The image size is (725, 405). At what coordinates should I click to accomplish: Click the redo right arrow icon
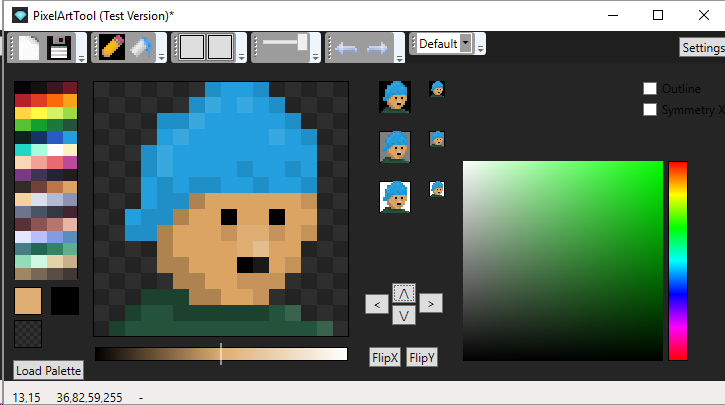point(377,48)
